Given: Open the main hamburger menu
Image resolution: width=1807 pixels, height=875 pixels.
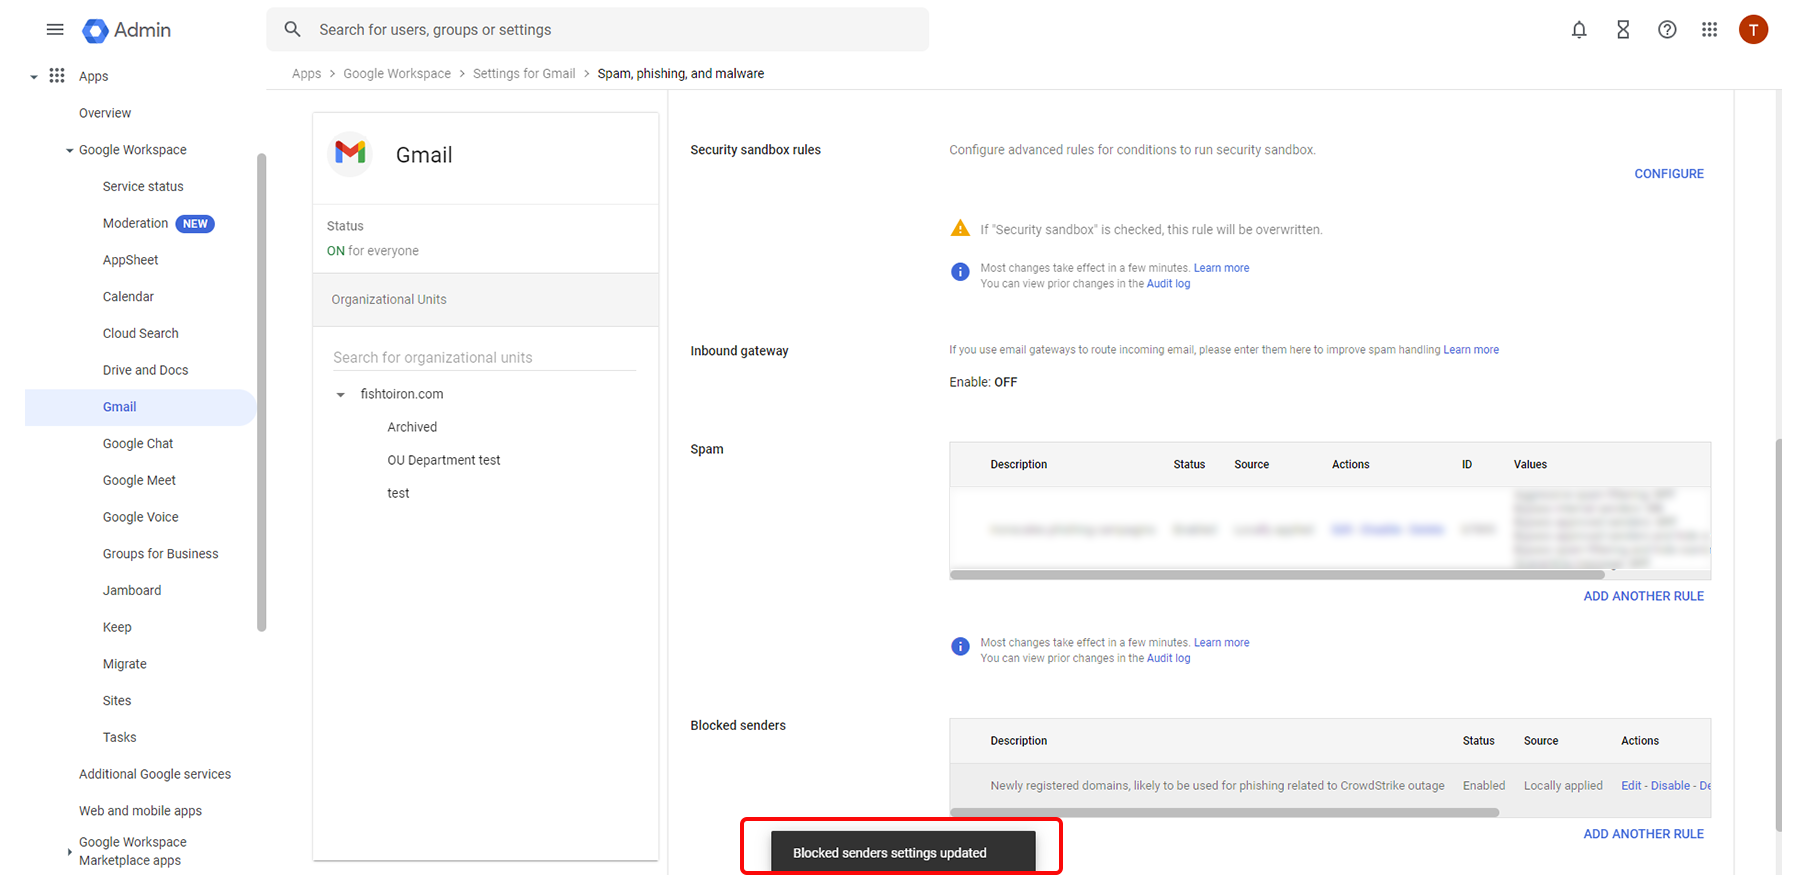Looking at the screenshot, I should (x=55, y=30).
